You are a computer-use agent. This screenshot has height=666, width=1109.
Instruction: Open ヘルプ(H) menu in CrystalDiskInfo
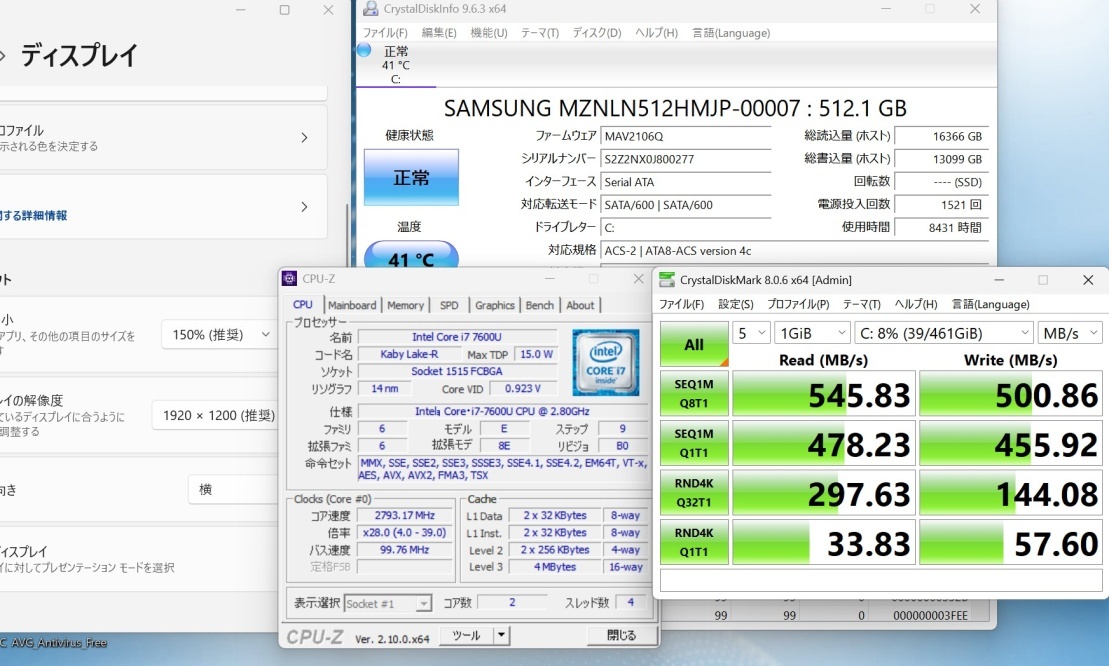click(x=656, y=33)
